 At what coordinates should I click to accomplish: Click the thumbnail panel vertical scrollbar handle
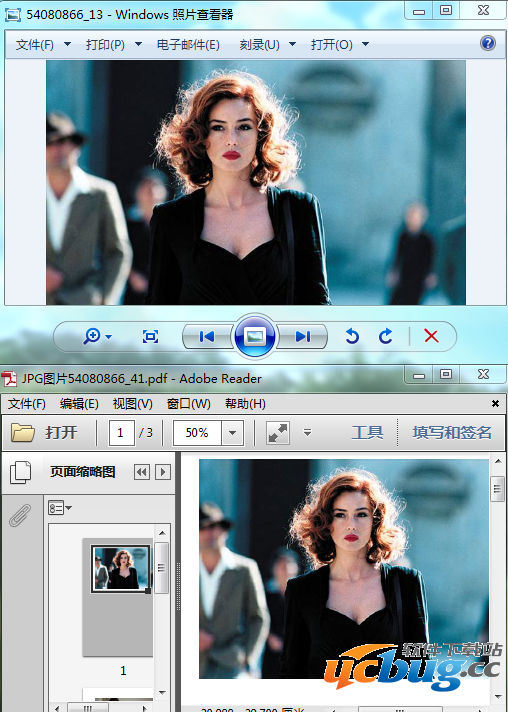[x=162, y=568]
